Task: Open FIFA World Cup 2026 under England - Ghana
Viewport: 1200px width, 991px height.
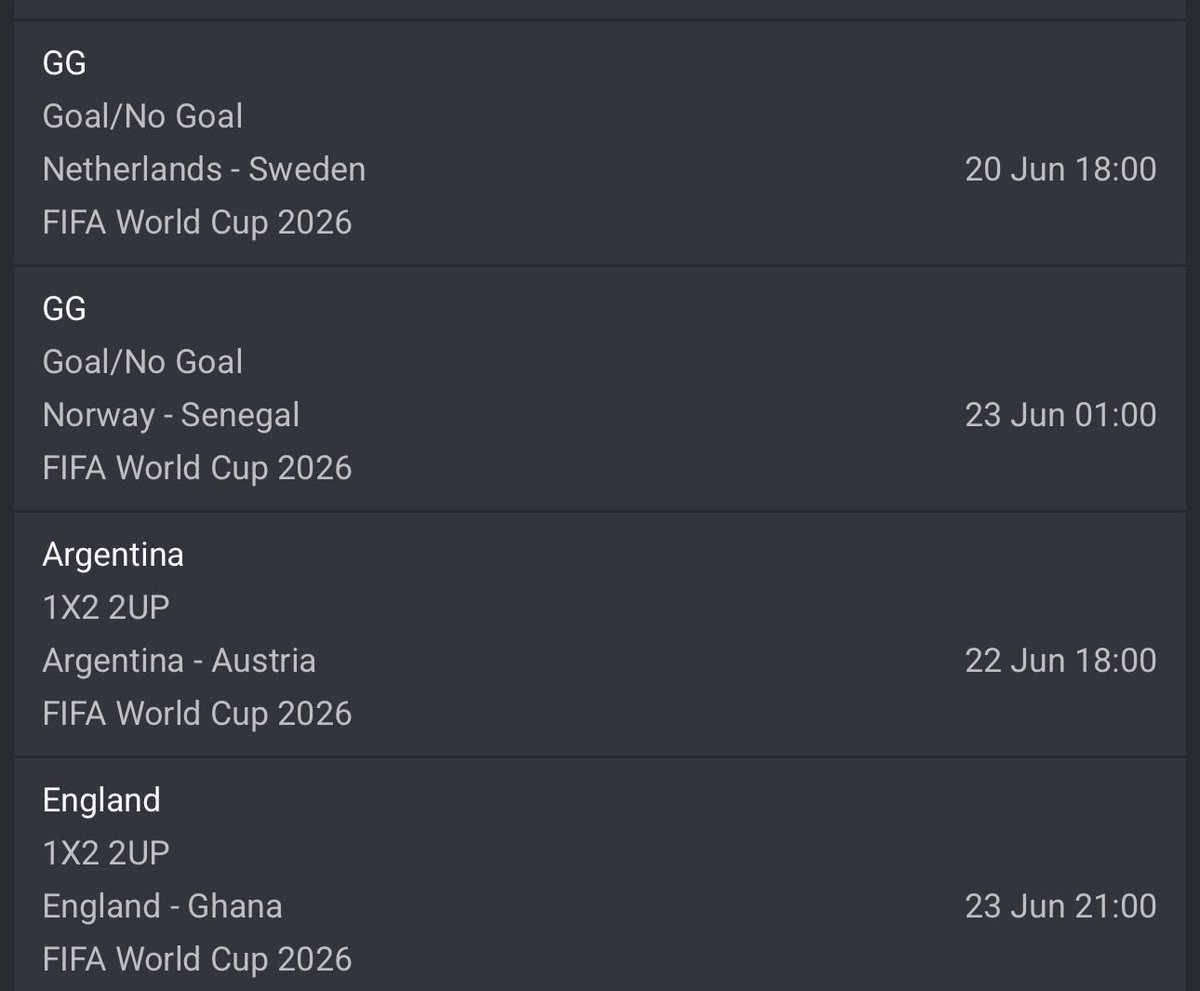Action: click(197, 960)
